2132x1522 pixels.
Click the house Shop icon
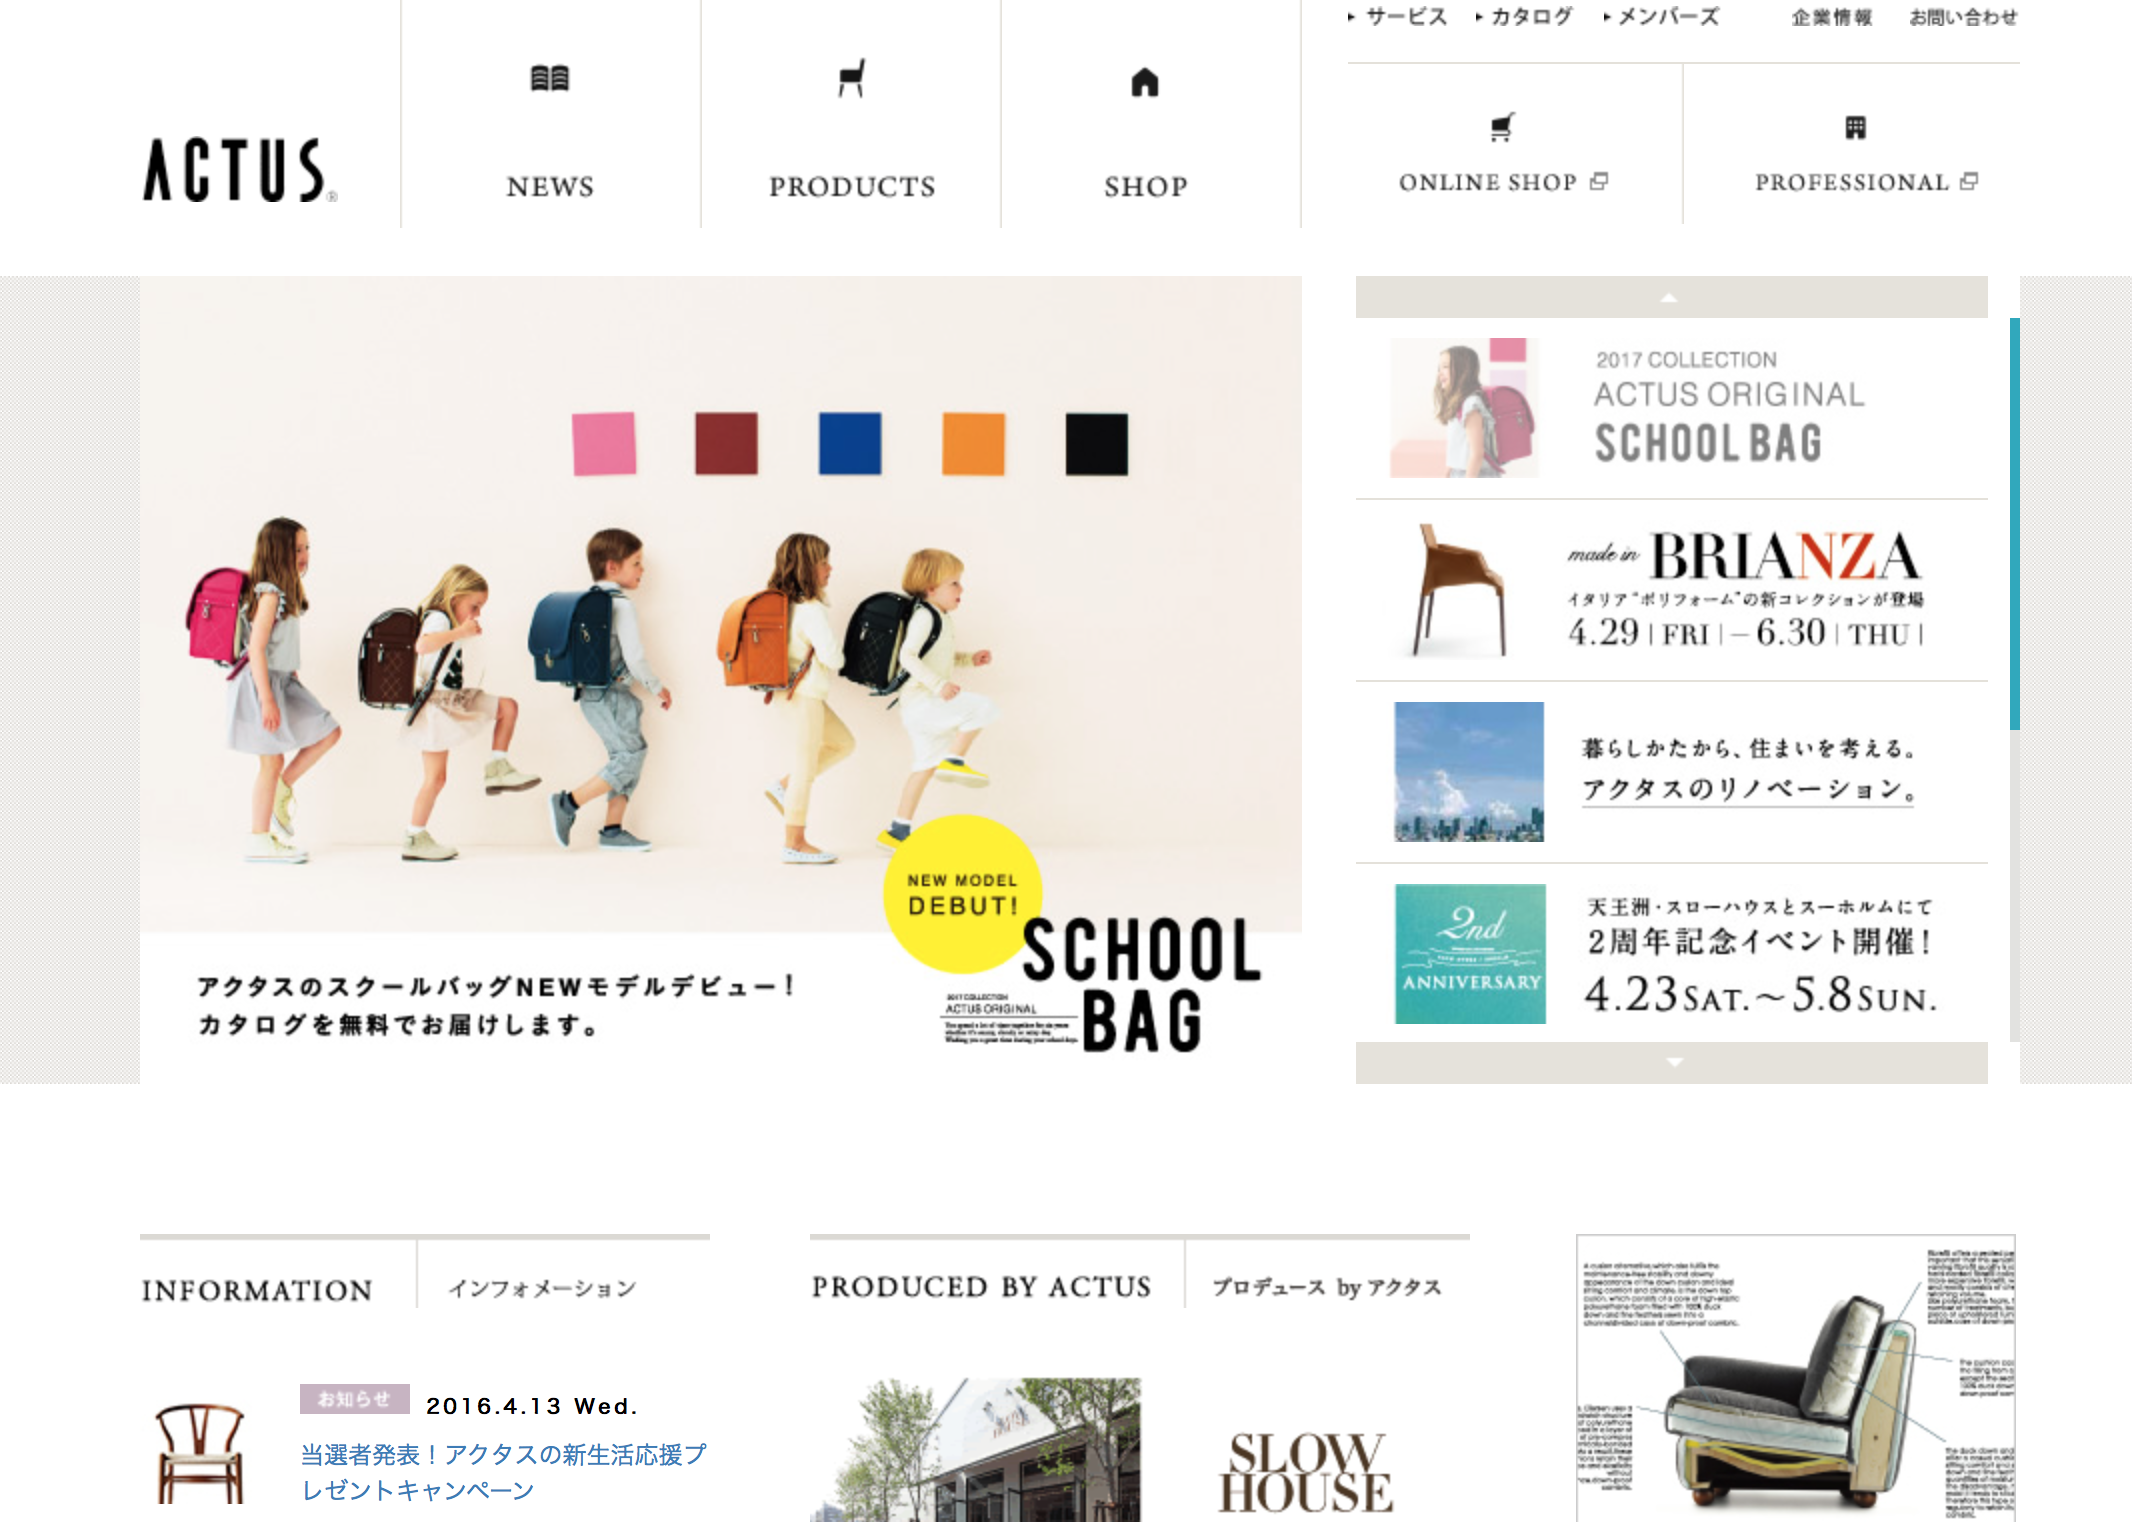click(1145, 82)
